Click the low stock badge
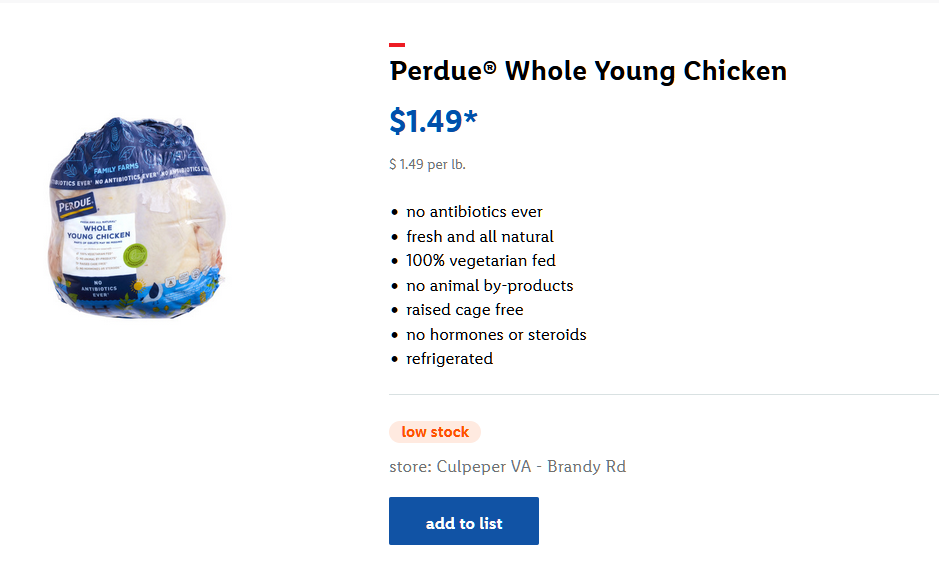 pos(435,432)
